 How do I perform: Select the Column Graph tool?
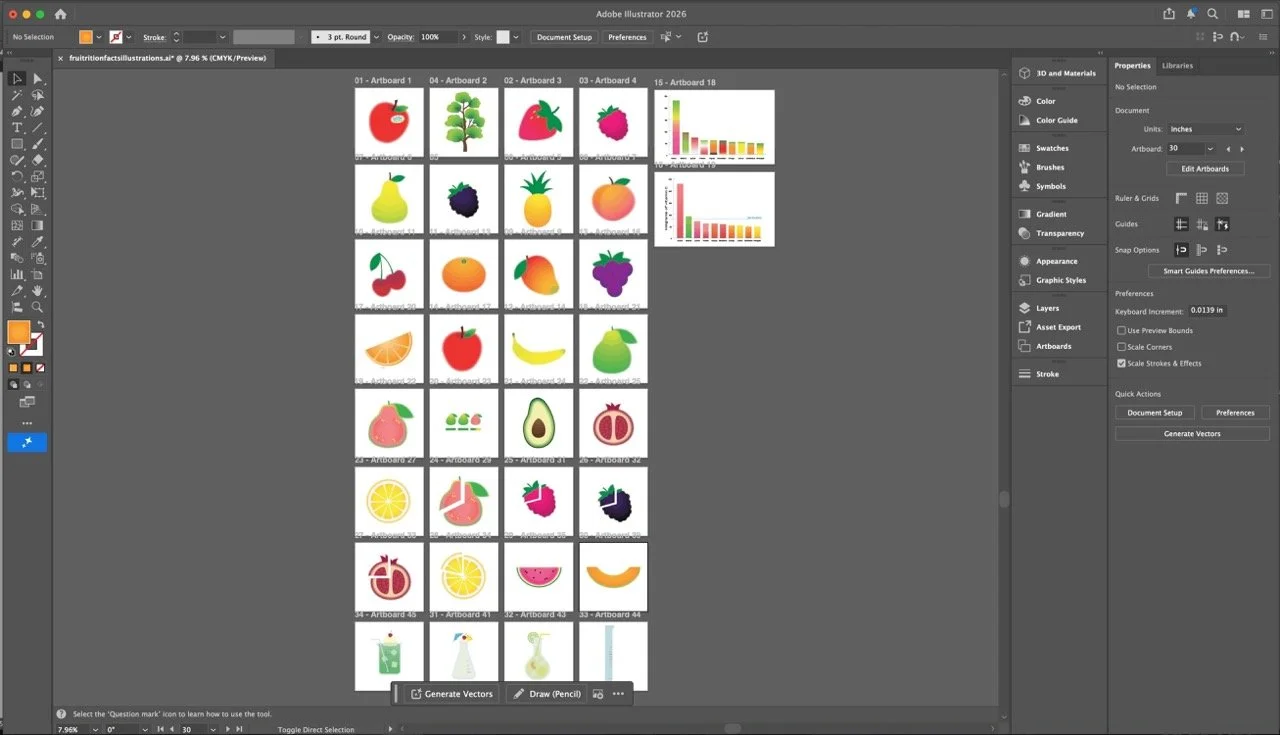(17, 274)
